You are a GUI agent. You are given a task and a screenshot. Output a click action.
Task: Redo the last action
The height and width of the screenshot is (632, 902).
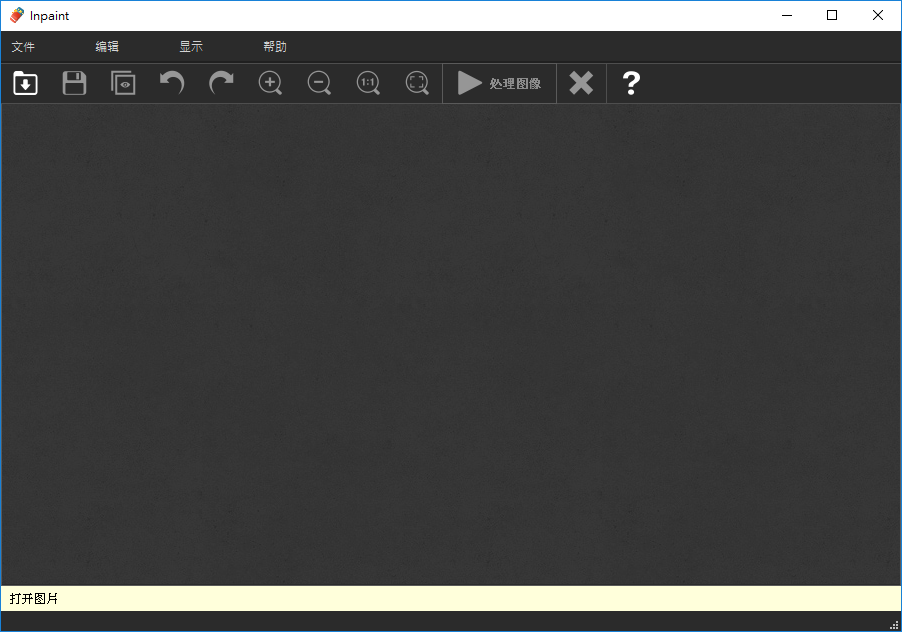coord(221,83)
